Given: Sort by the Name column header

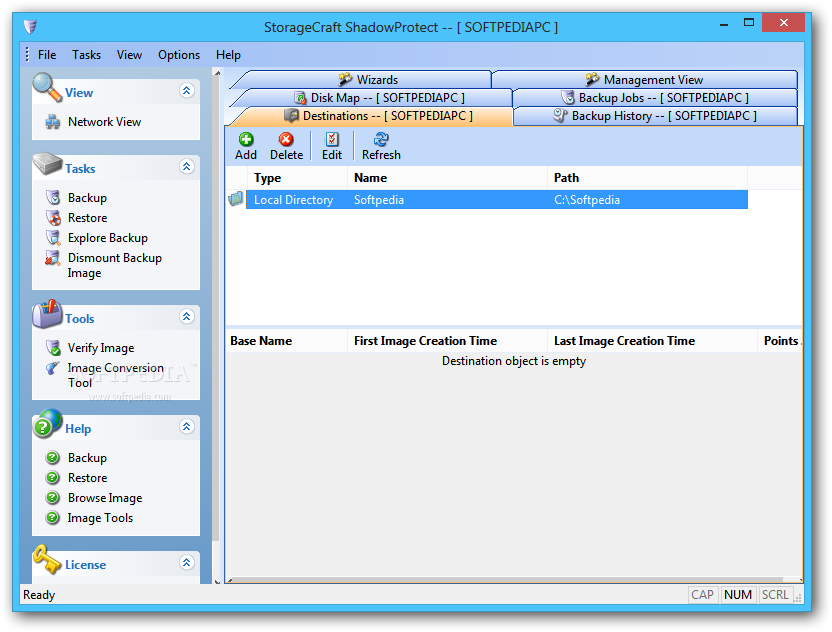Looking at the screenshot, I should coord(447,178).
